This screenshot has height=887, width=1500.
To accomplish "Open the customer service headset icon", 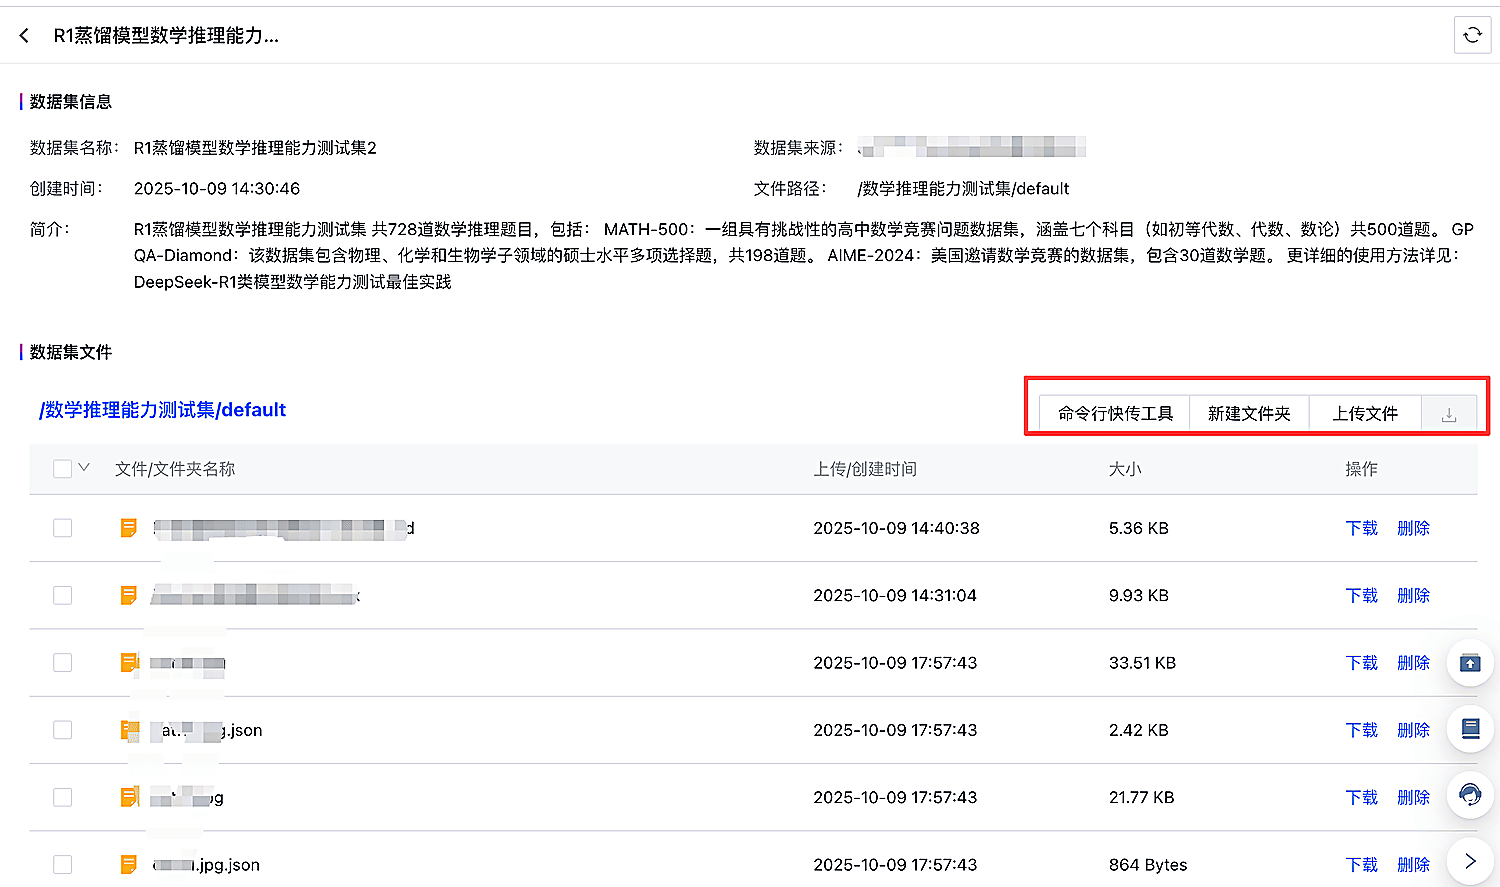I will (x=1470, y=795).
